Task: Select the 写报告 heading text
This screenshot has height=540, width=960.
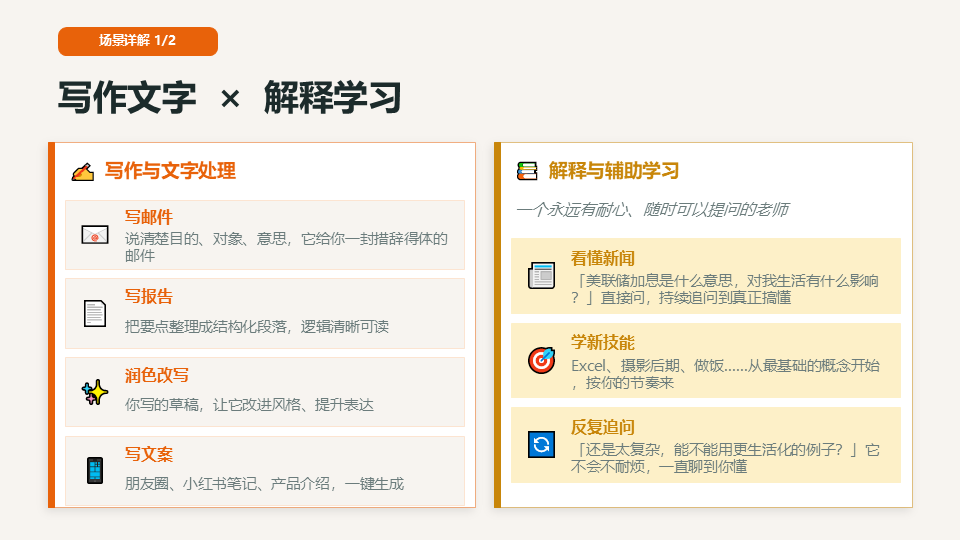Action: click(x=149, y=296)
